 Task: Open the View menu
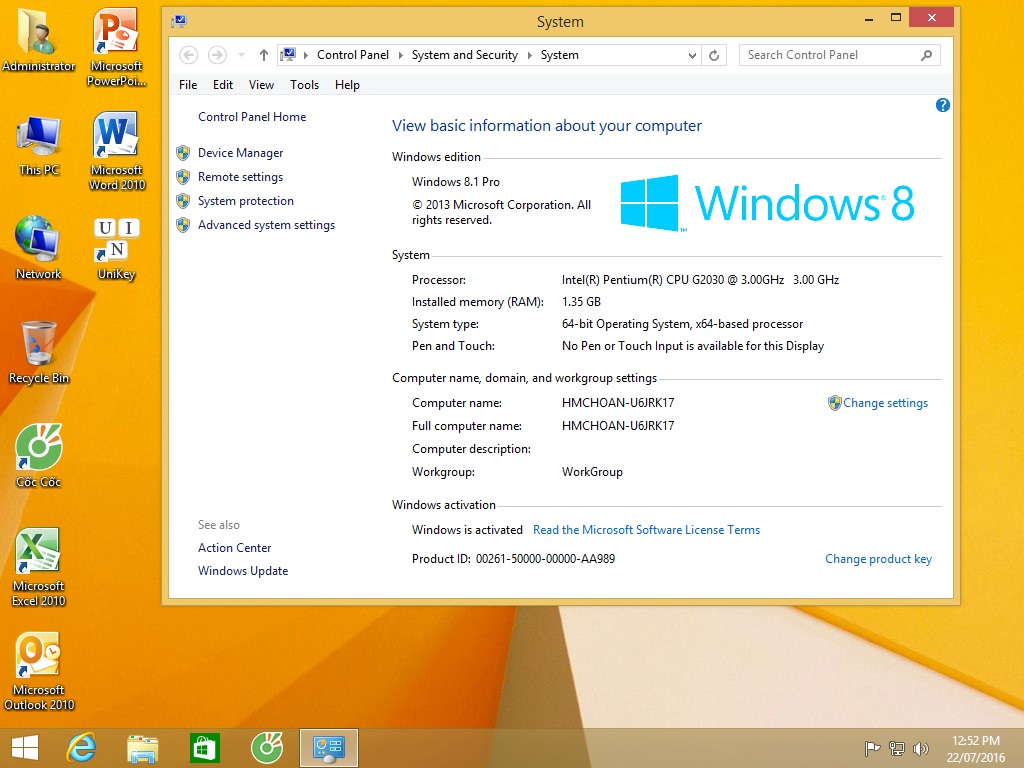coord(261,85)
